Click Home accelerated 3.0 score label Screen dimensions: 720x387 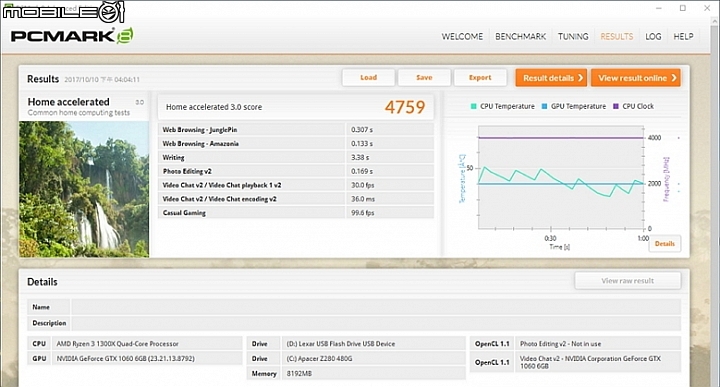coord(214,107)
